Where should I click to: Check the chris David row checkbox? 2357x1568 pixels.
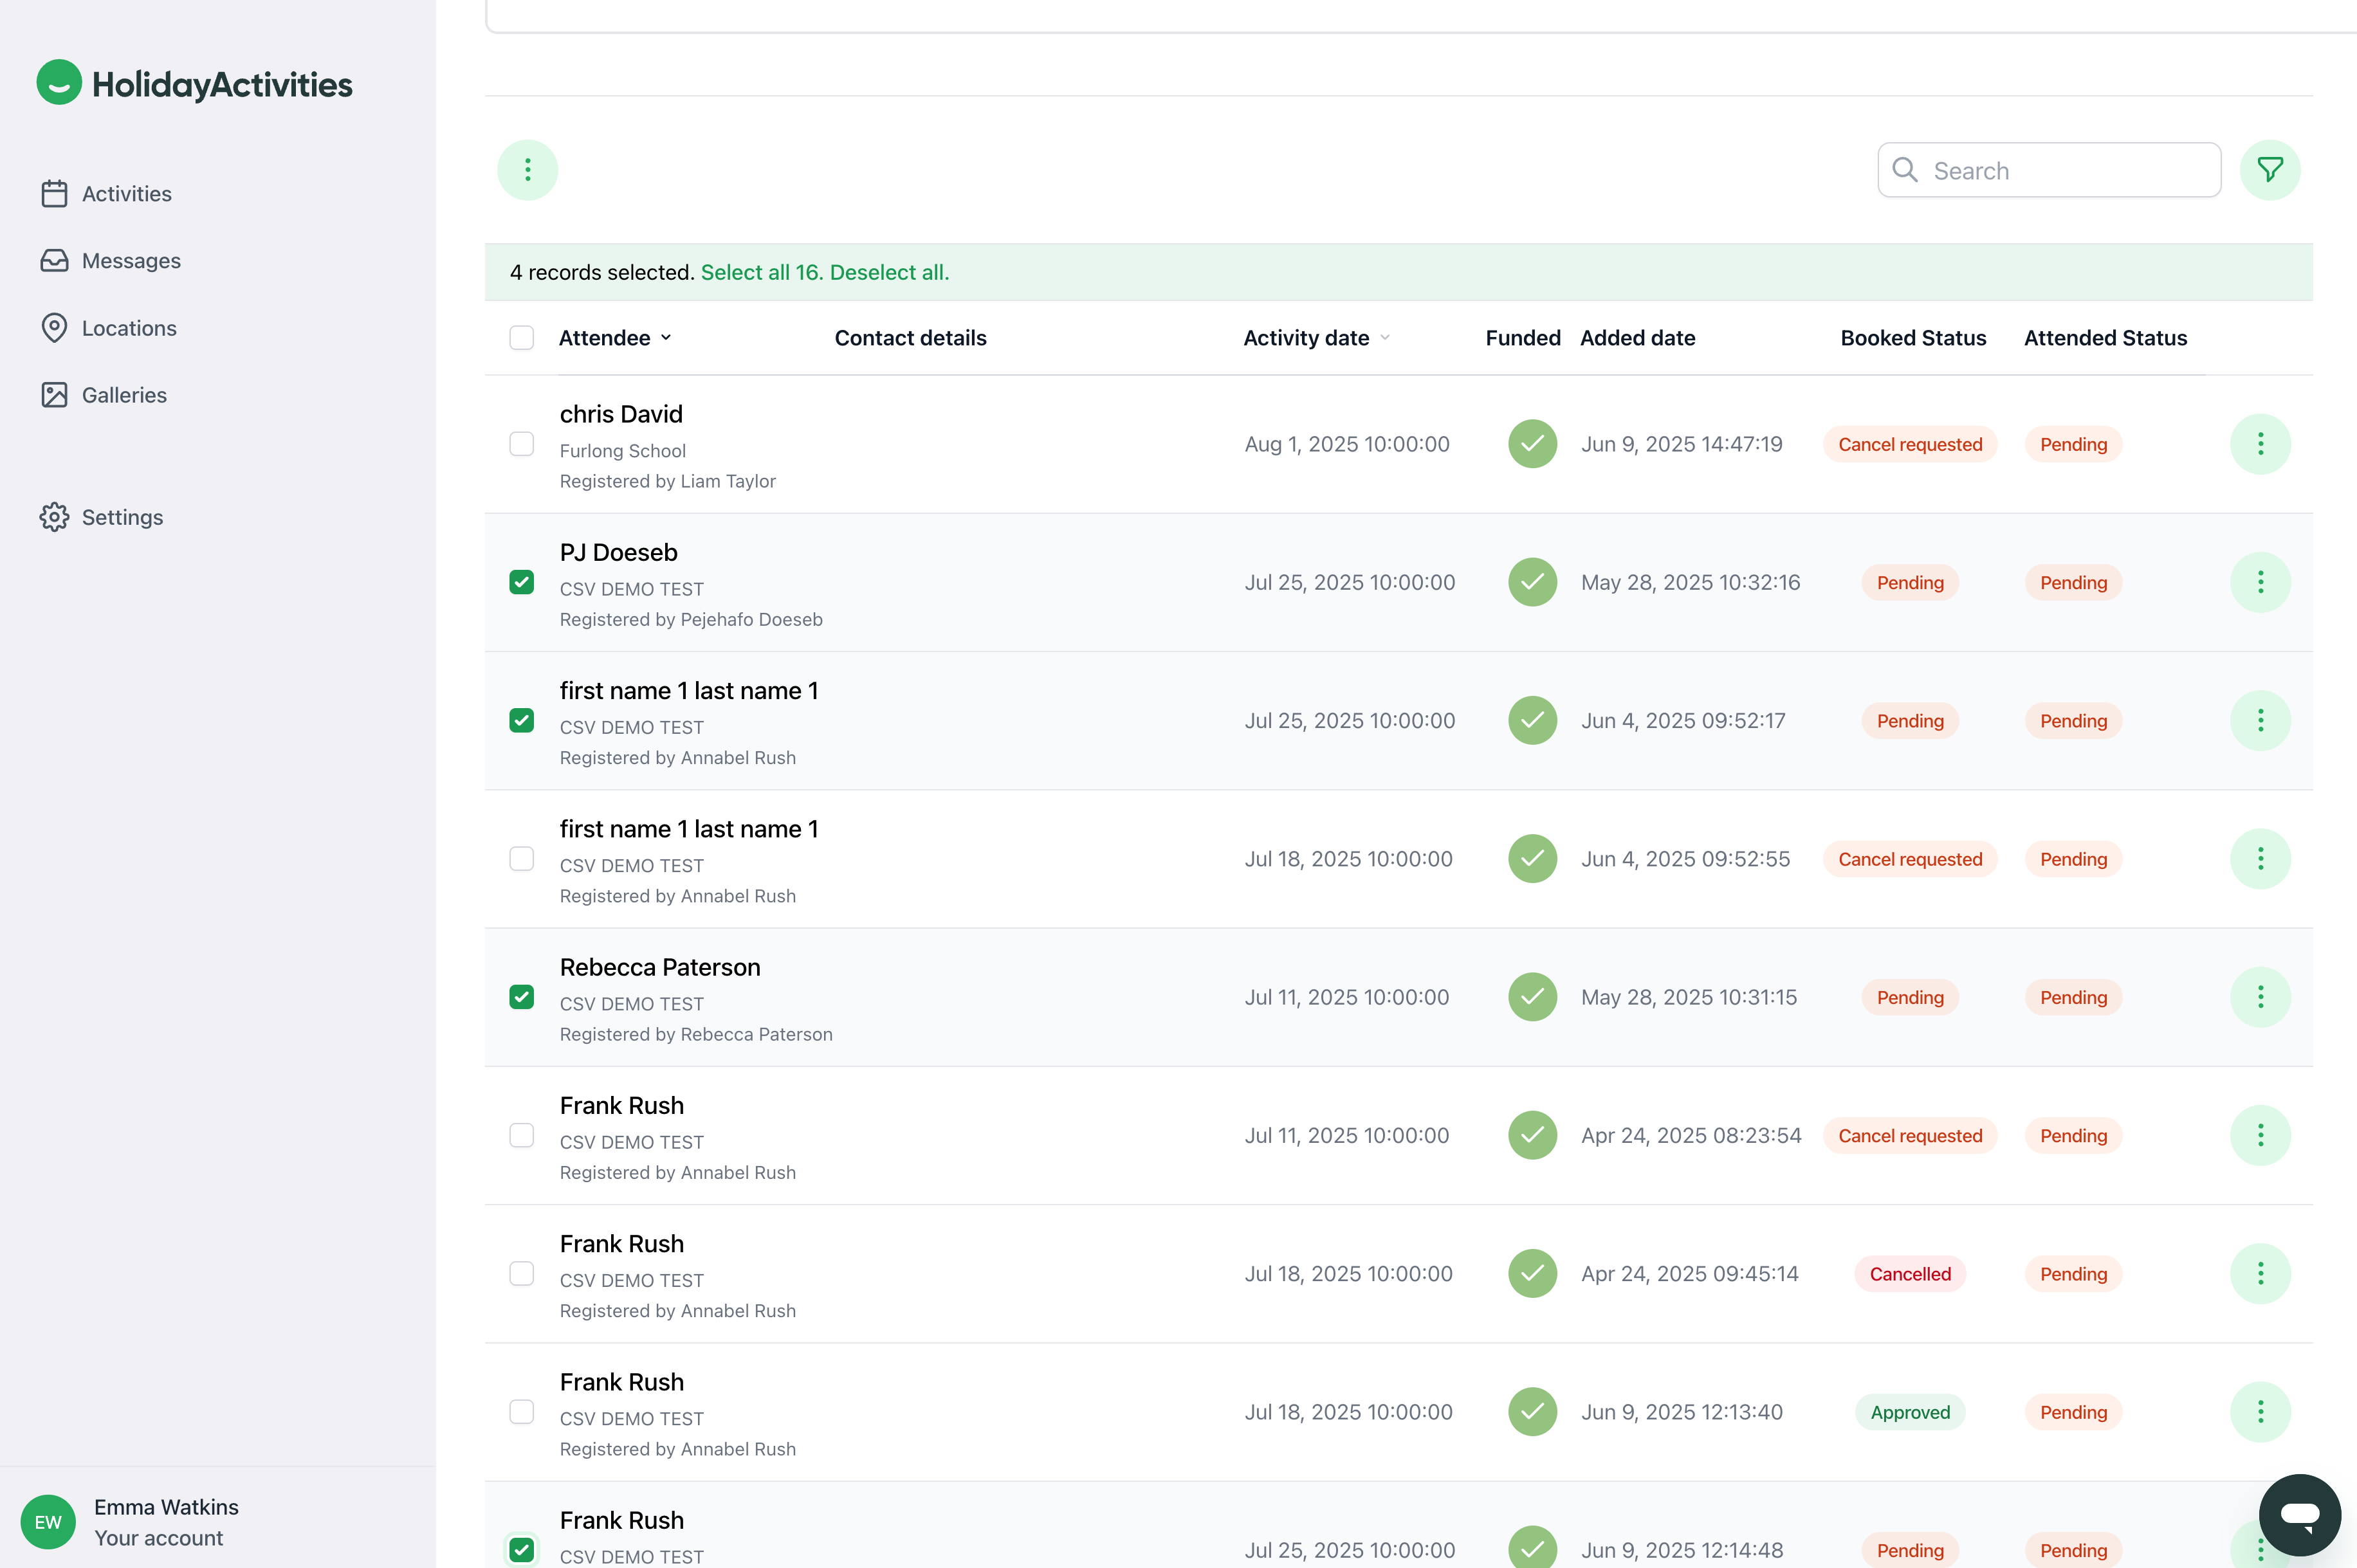coord(521,444)
